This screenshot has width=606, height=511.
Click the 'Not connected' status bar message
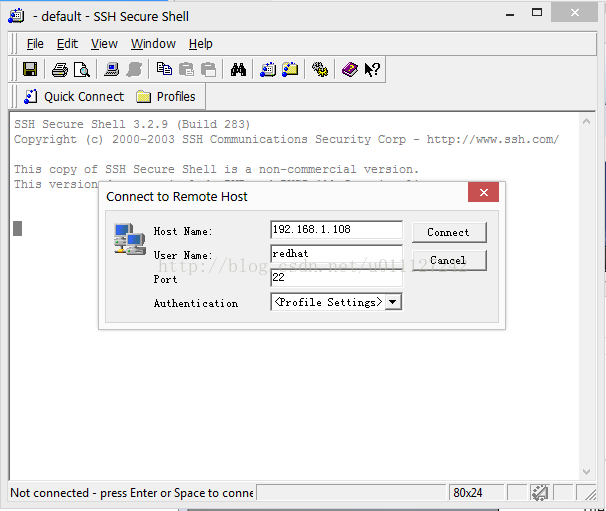[131, 493]
